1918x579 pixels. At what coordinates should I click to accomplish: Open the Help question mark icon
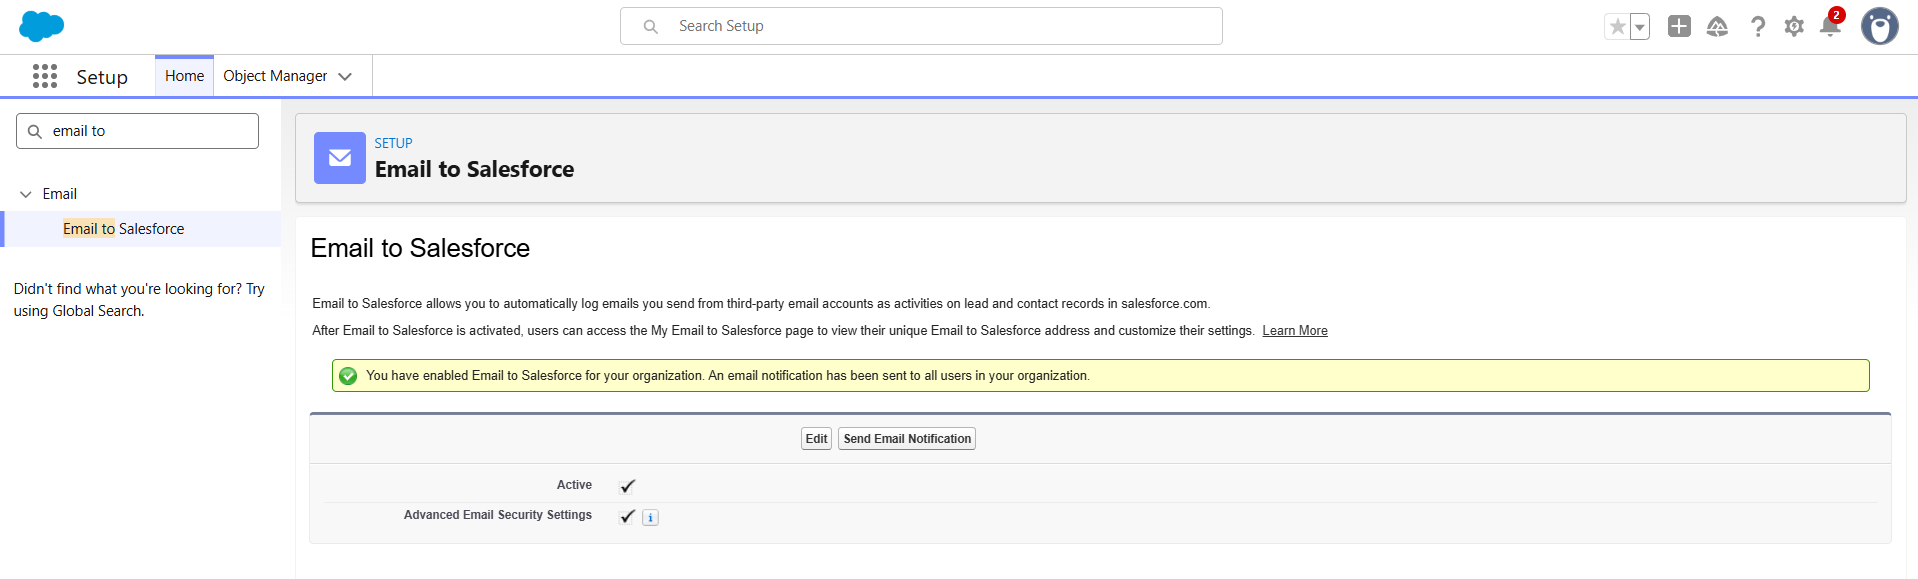click(1757, 27)
